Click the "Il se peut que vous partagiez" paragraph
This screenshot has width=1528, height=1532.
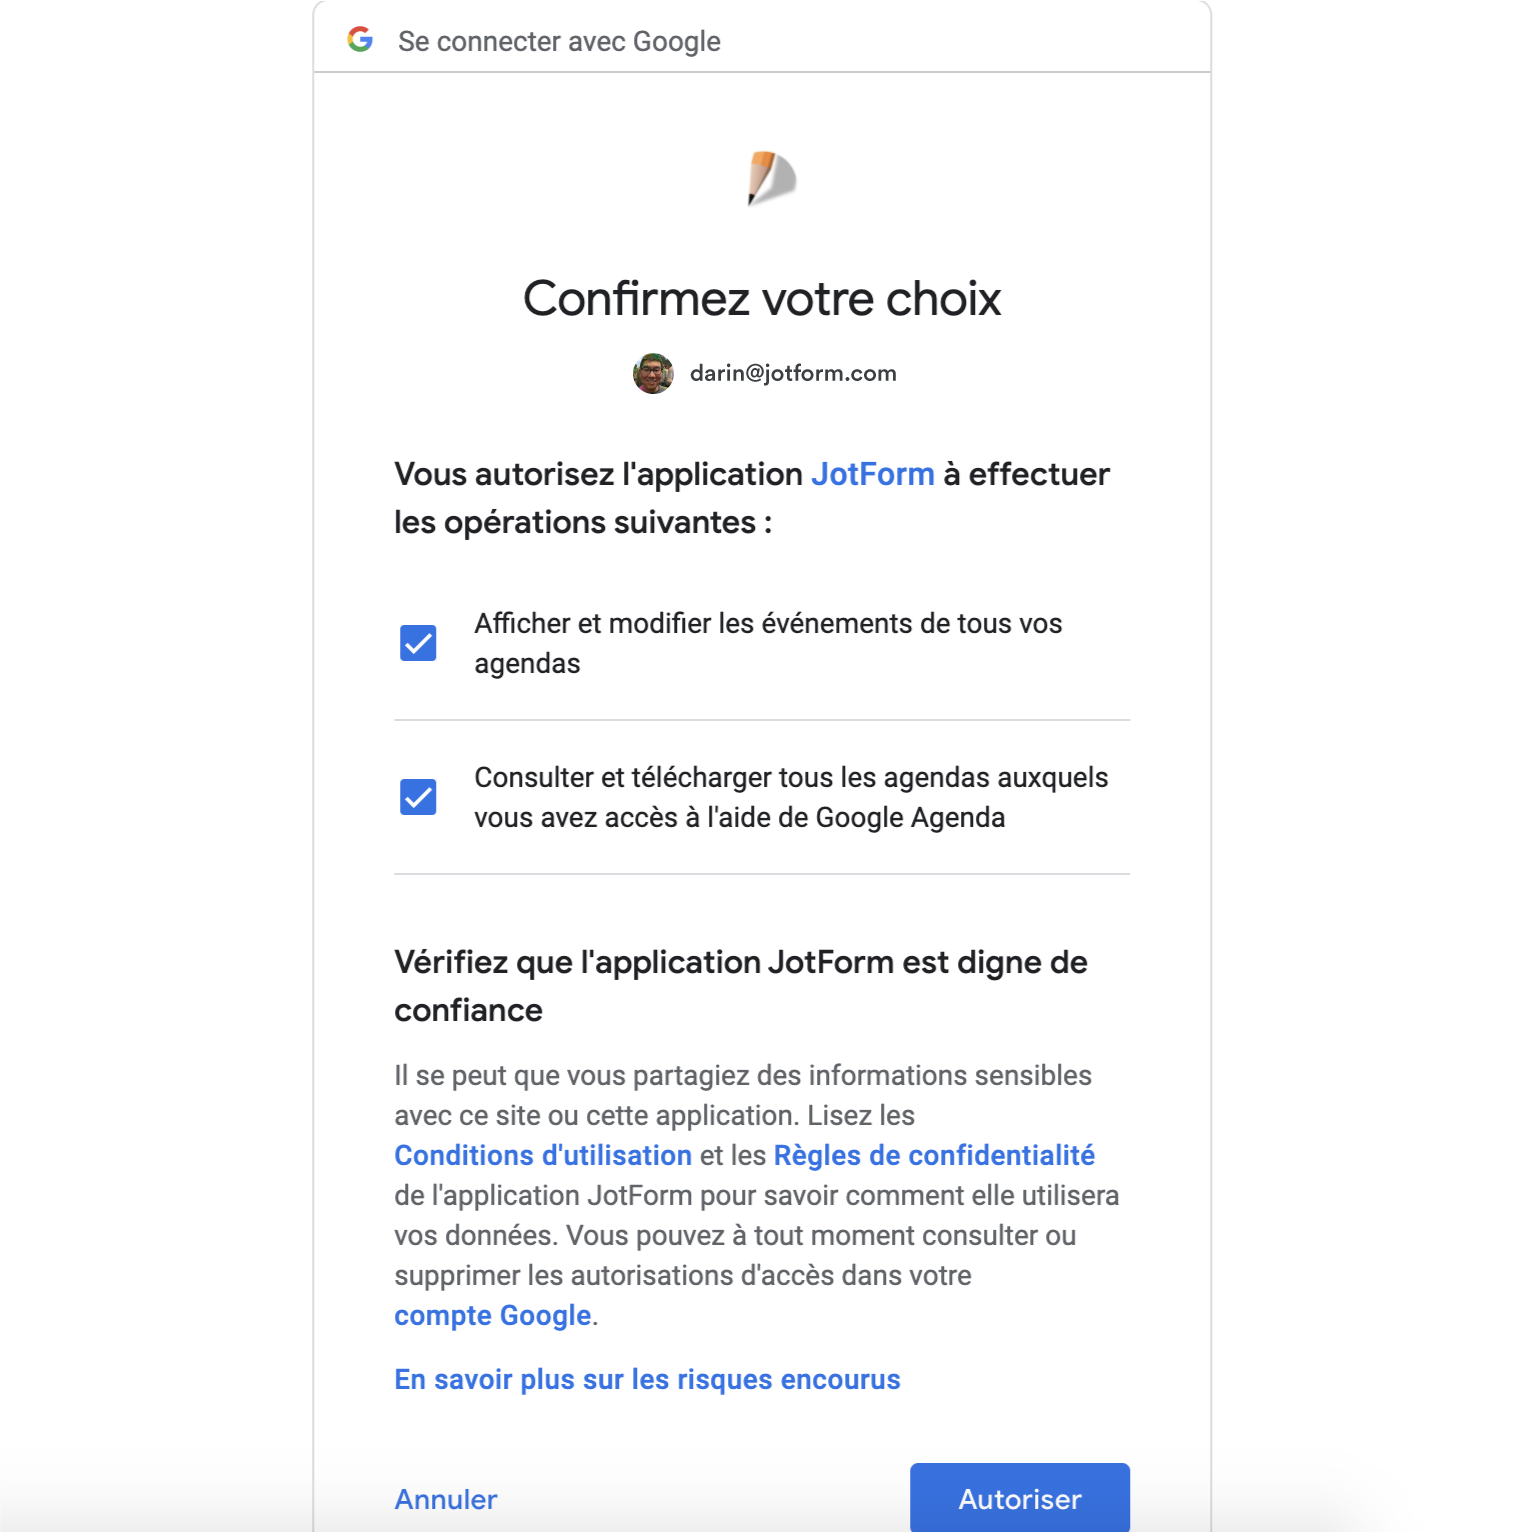coord(742,1076)
